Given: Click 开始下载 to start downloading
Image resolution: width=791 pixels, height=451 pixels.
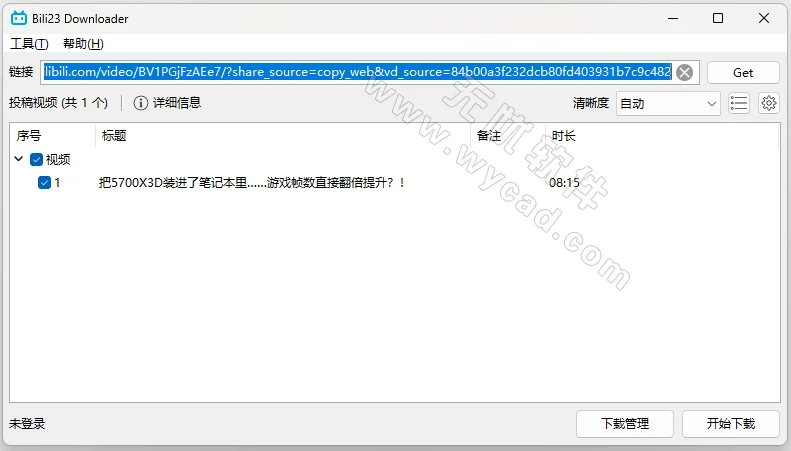Looking at the screenshot, I should (730, 423).
